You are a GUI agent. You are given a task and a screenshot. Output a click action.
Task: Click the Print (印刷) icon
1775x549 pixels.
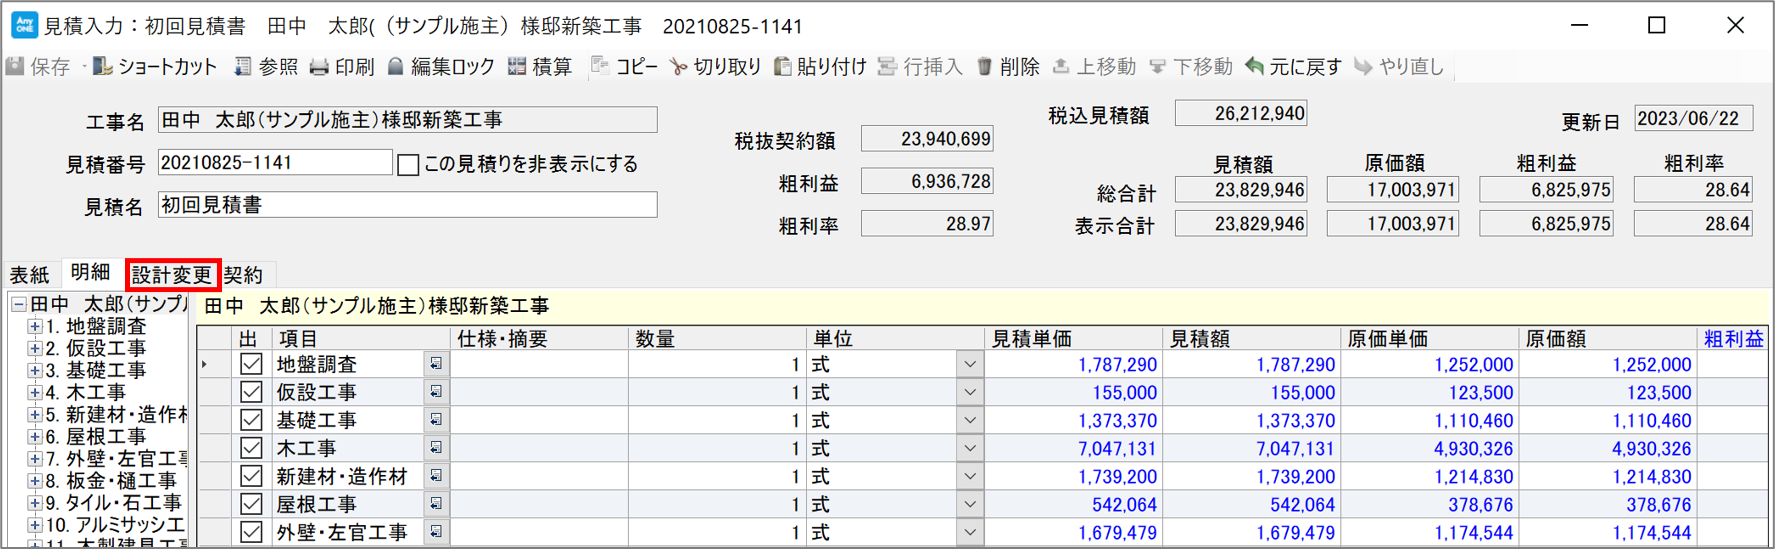[319, 67]
